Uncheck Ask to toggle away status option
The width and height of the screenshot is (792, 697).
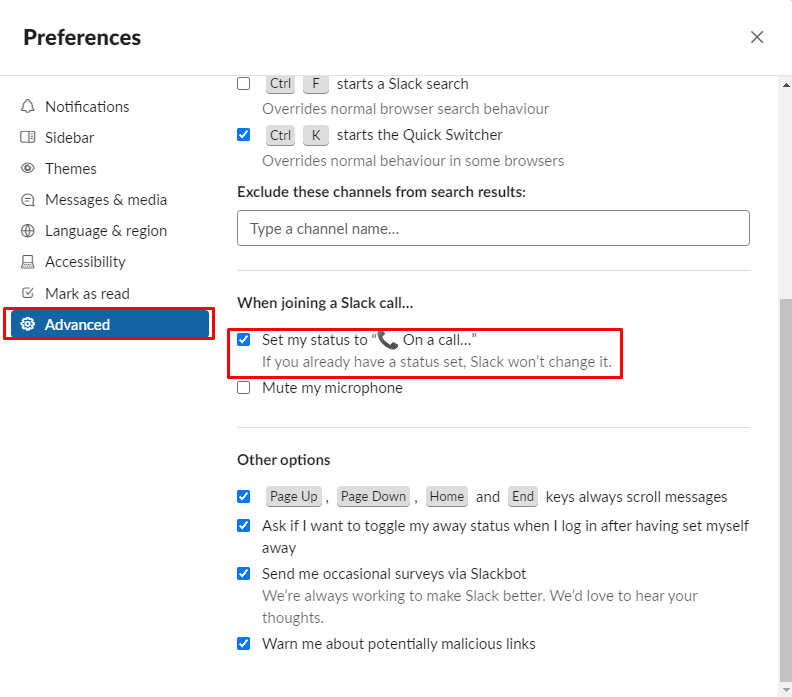point(244,526)
